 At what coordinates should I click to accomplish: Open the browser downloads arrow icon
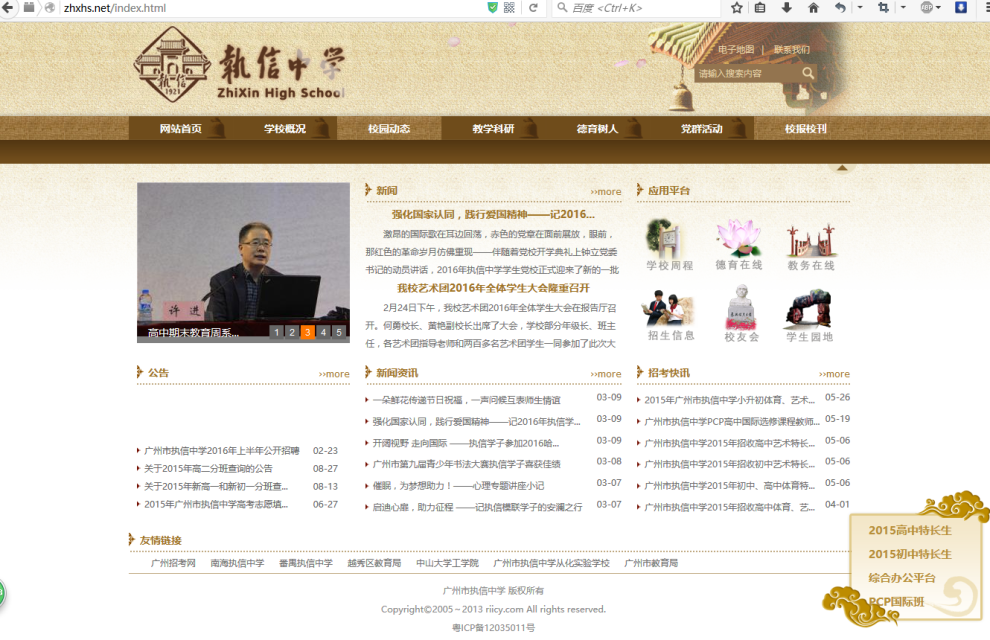pyautogui.click(x=787, y=8)
